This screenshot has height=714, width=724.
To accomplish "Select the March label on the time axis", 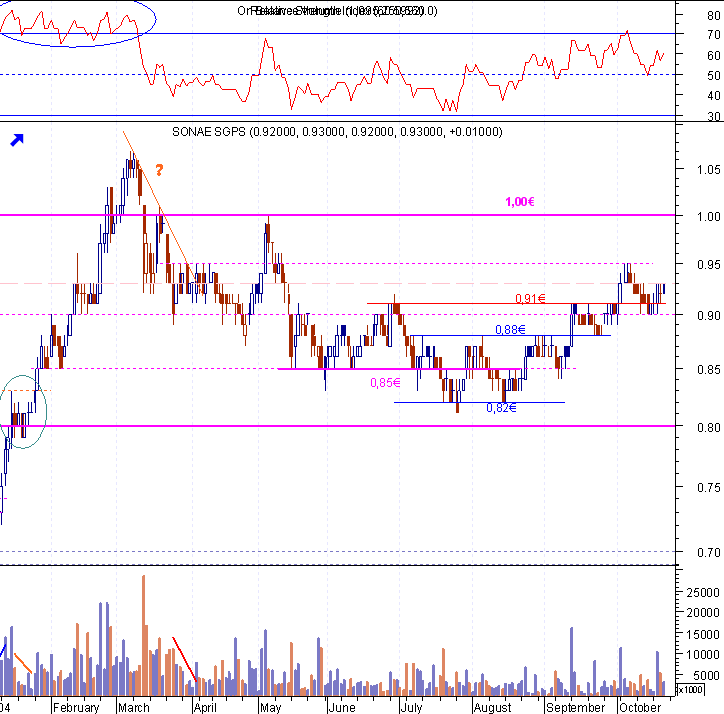I will point(134,708).
